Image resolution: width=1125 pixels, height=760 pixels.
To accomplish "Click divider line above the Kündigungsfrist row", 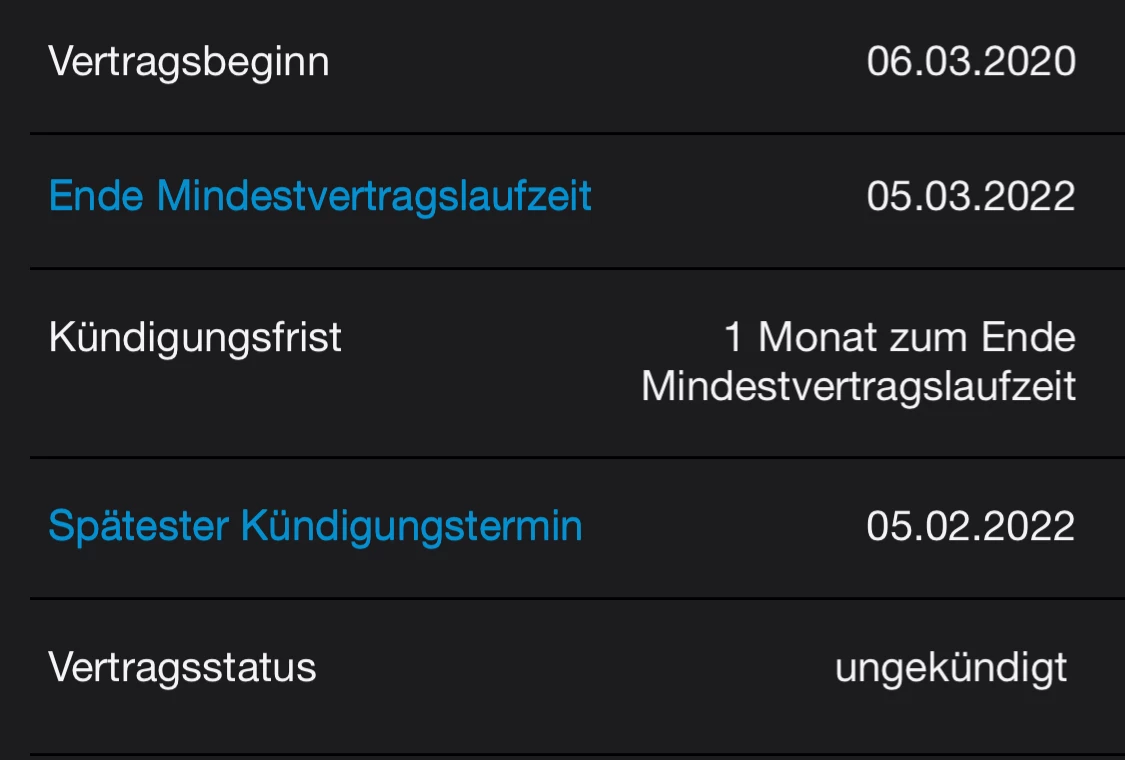I will tap(578, 268).
